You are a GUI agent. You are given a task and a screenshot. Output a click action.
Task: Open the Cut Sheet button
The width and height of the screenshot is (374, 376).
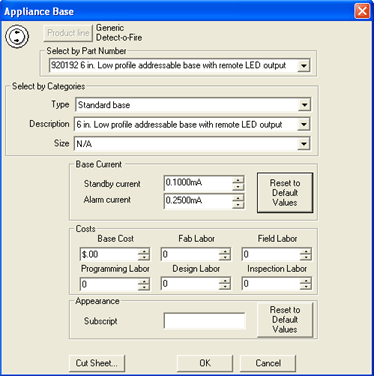97,363
